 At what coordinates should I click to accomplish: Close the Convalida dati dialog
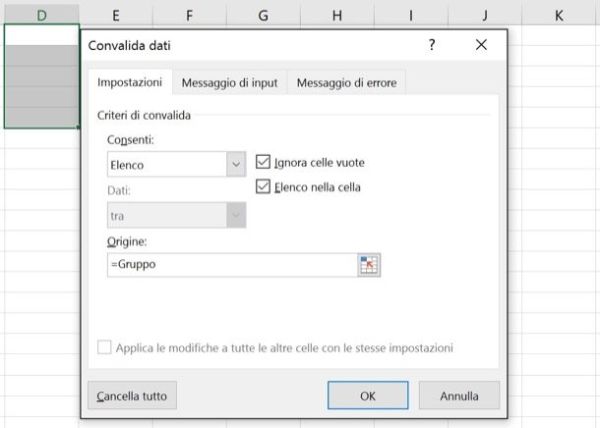481,46
